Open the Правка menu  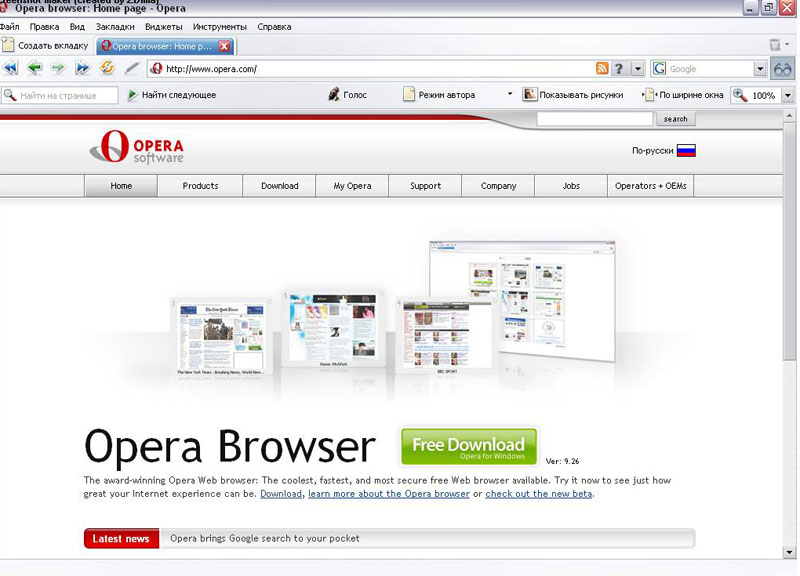(x=44, y=27)
